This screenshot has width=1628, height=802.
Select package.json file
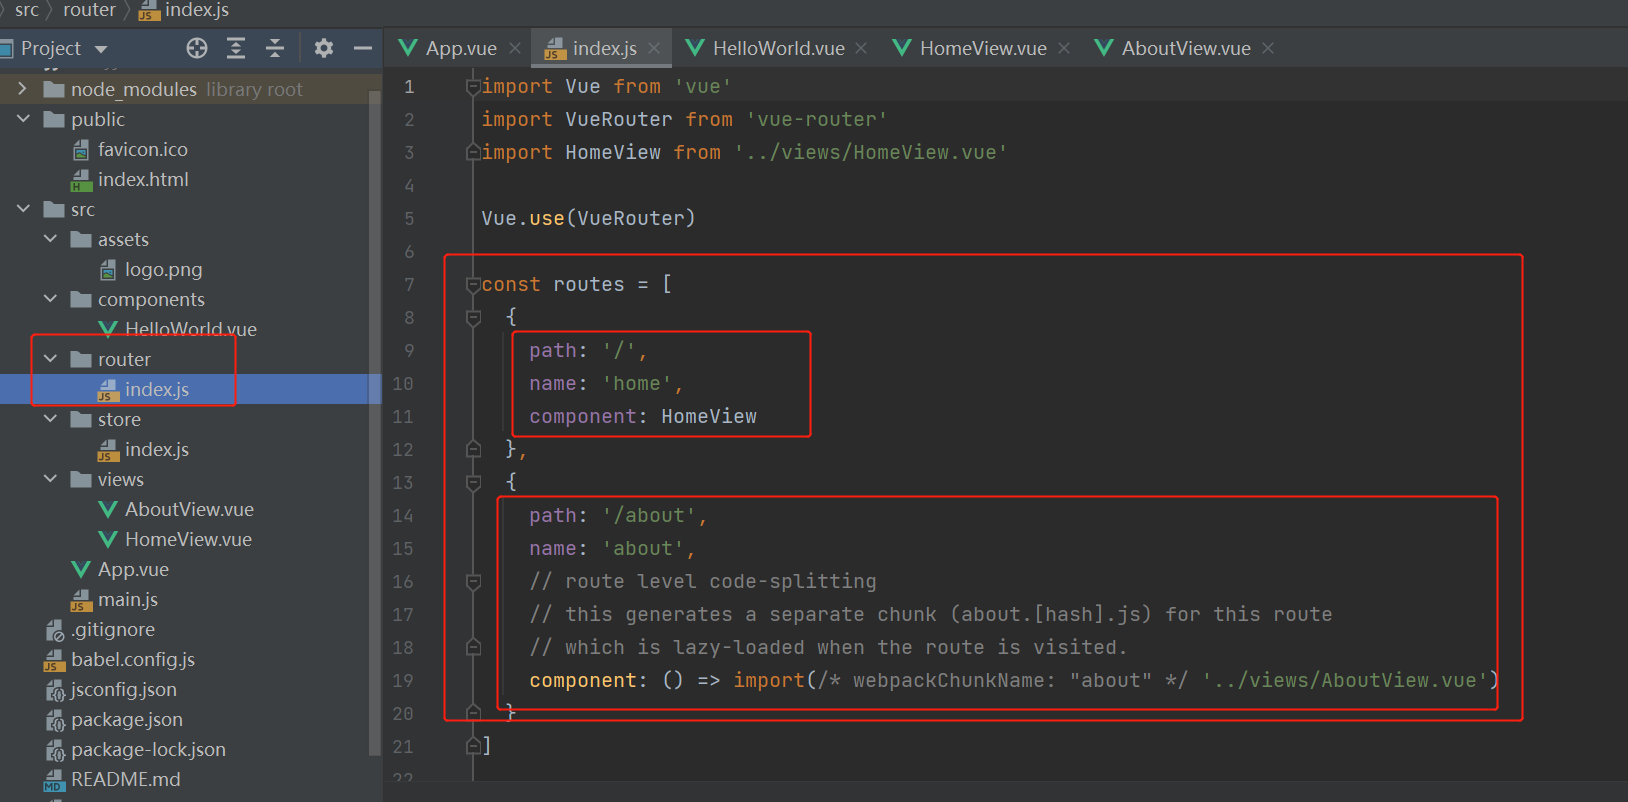114,719
